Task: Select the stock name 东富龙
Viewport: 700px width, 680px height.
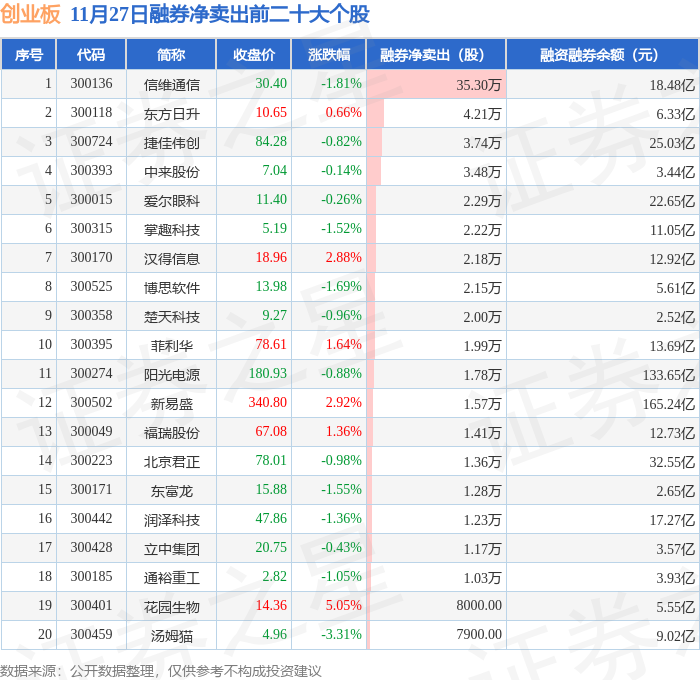Action: [x=171, y=491]
